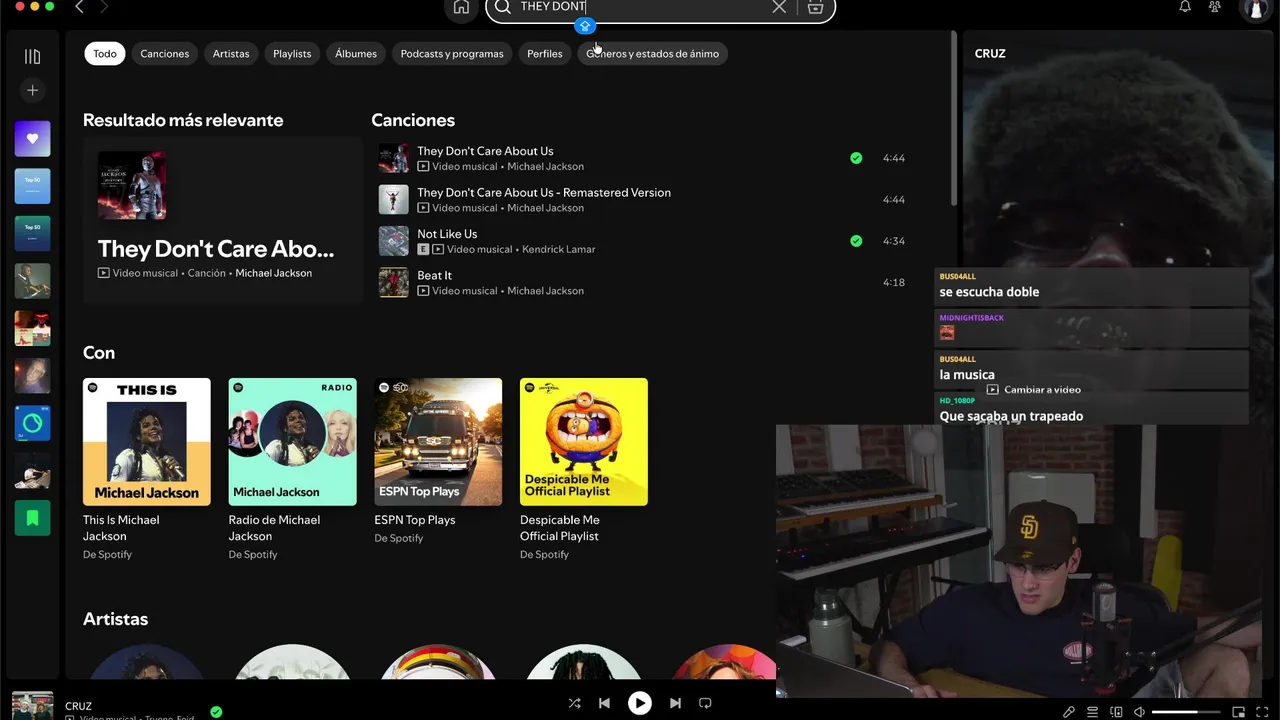Toggle repeat mode
Image resolution: width=1280 pixels, height=720 pixels.
pos(705,703)
